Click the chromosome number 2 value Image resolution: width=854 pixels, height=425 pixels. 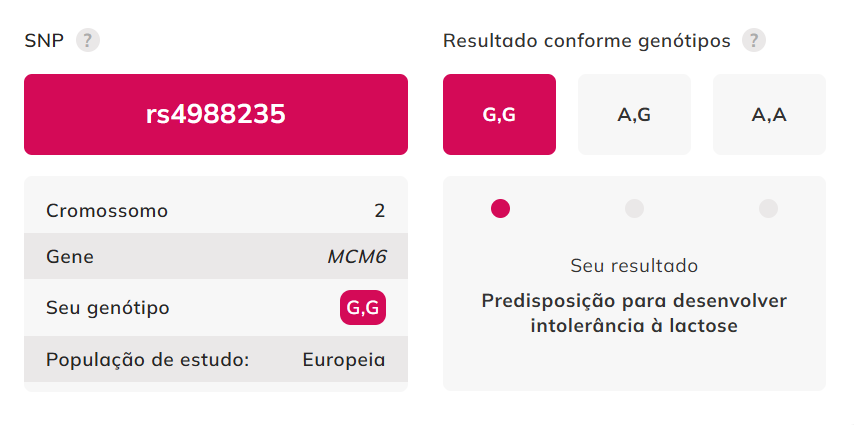[379, 211]
